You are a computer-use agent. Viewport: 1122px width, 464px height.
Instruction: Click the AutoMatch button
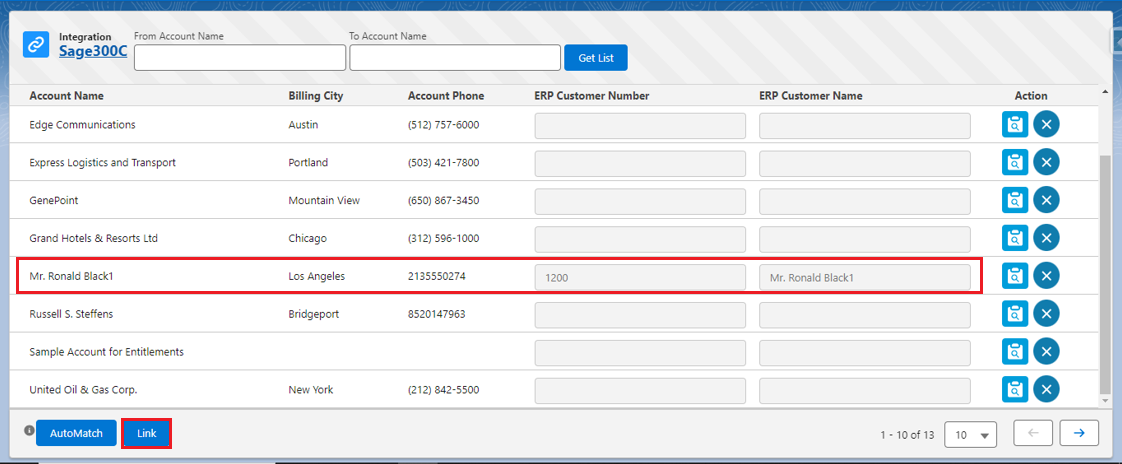point(76,434)
